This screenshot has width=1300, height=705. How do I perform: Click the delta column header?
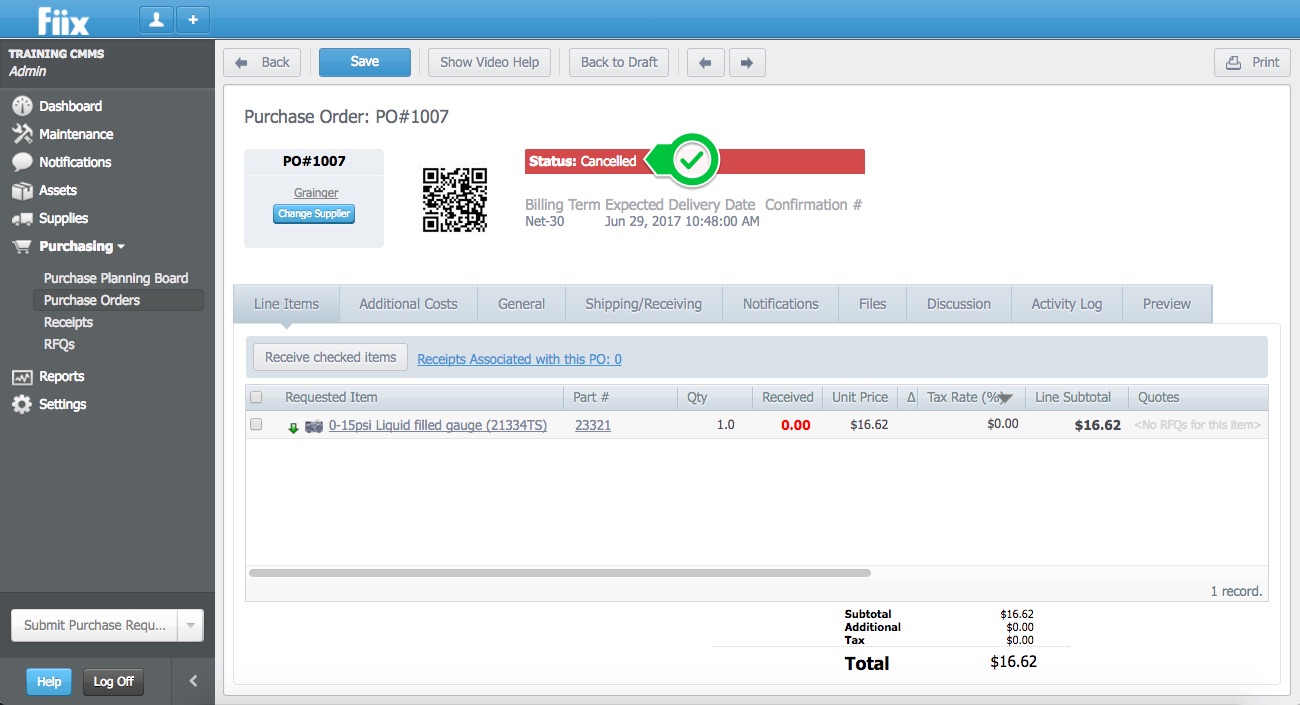click(x=911, y=397)
